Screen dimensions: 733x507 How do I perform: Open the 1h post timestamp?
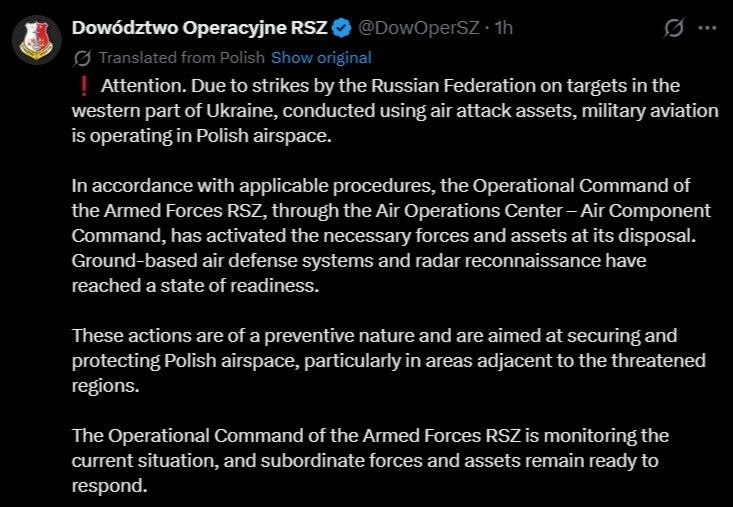coord(504,28)
